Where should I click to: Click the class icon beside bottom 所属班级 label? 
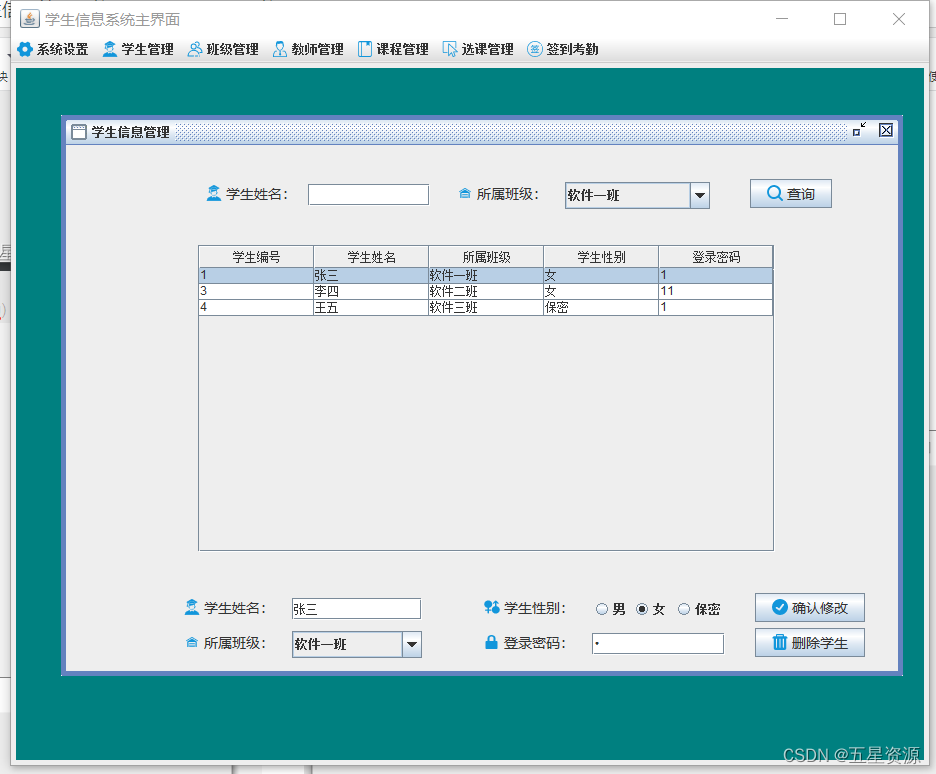192,643
